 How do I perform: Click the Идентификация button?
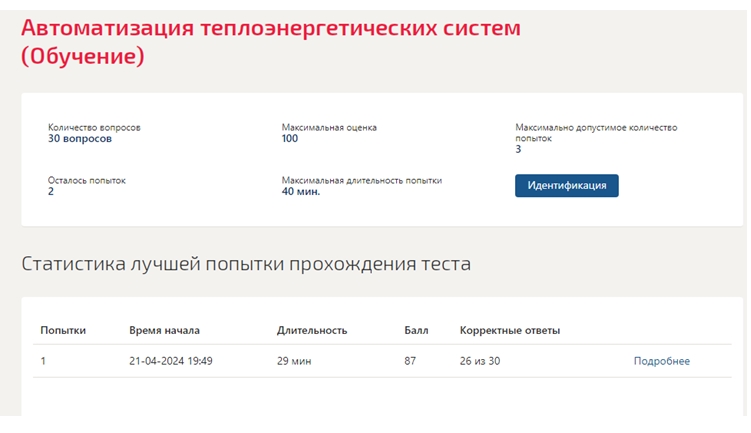[567, 185]
